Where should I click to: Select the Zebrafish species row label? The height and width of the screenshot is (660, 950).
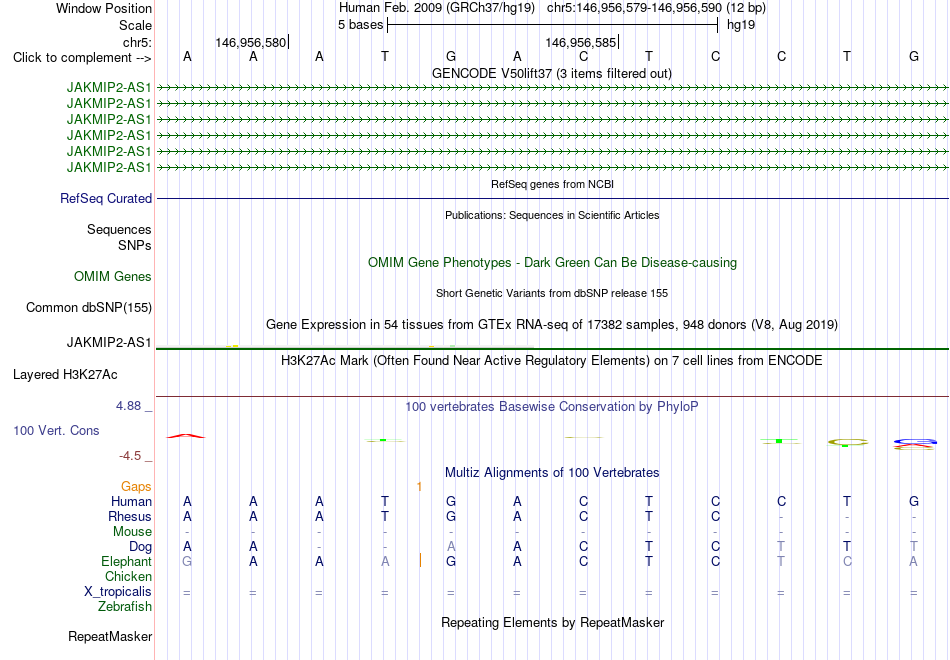pos(125,606)
